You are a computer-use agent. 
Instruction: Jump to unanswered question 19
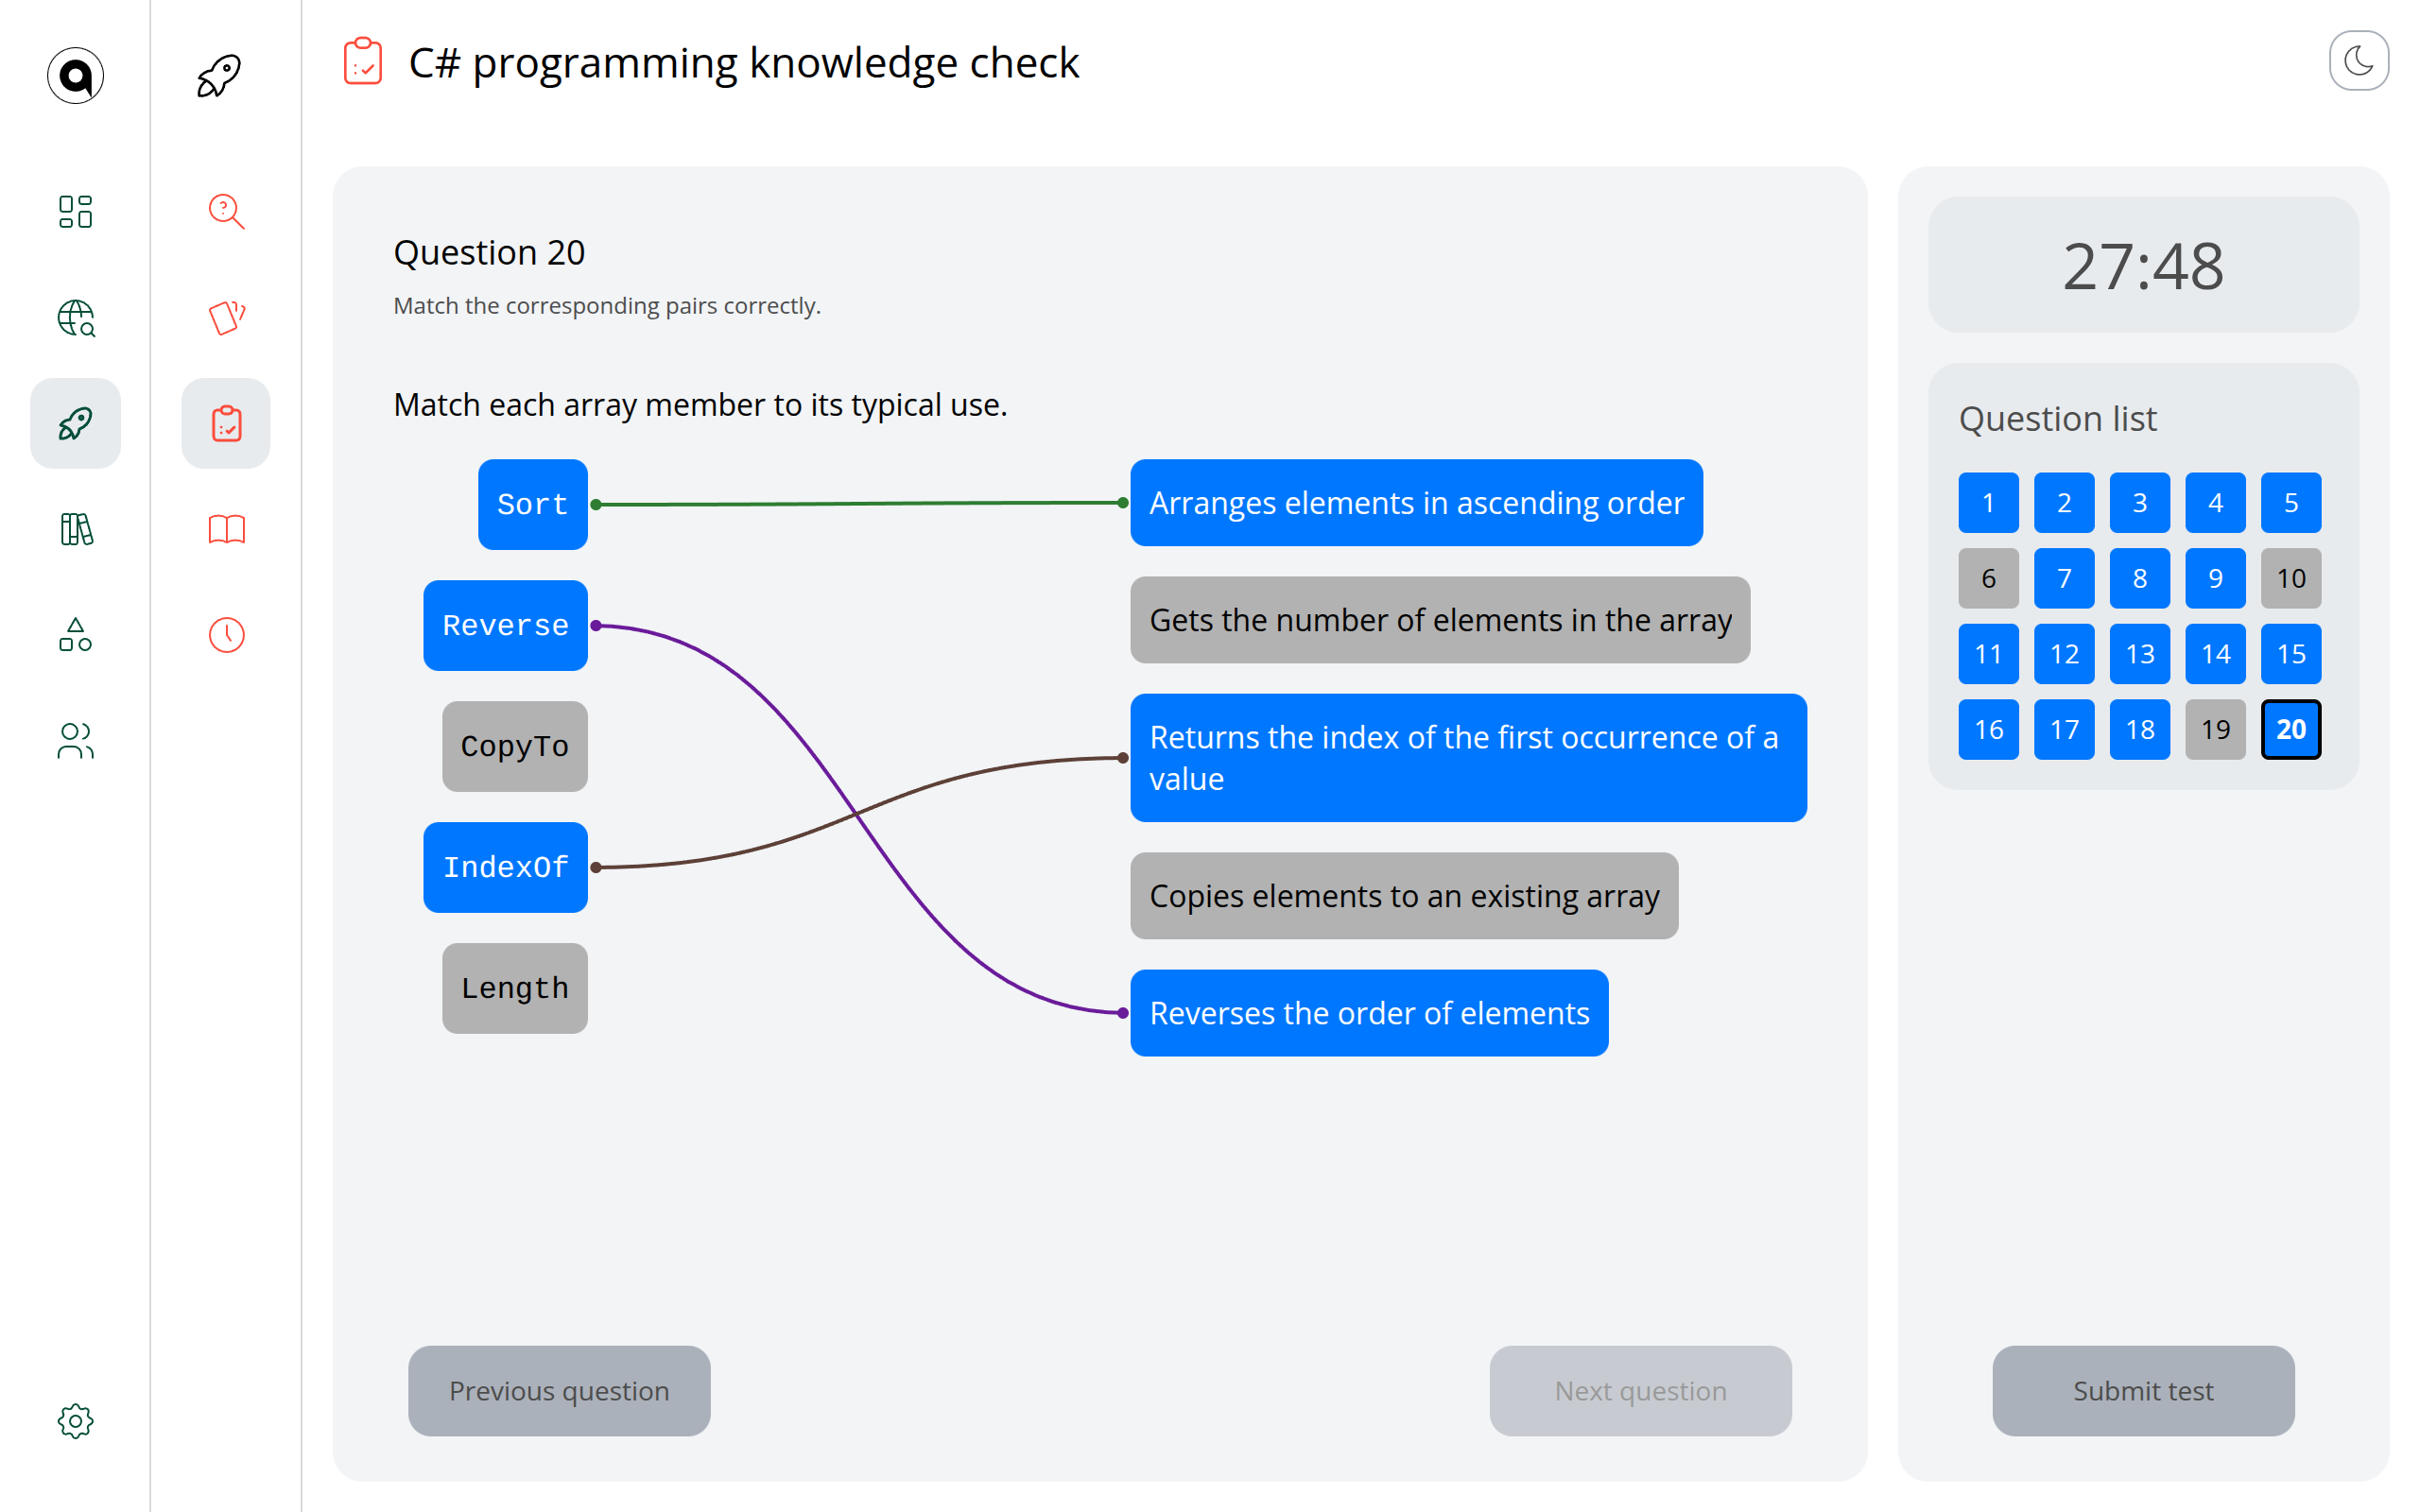tap(2216, 730)
